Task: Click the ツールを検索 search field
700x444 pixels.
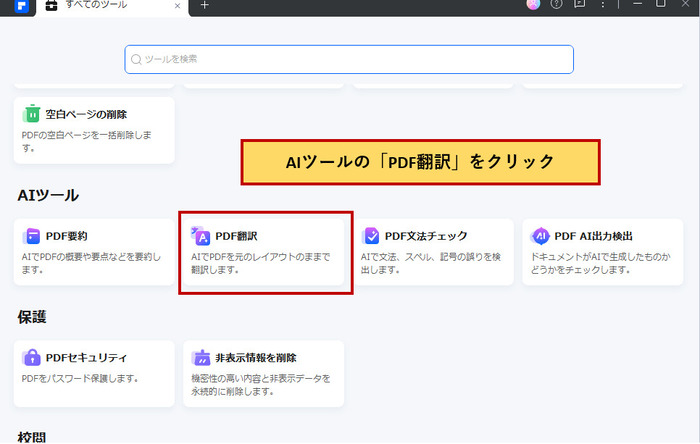Action: pos(350,59)
